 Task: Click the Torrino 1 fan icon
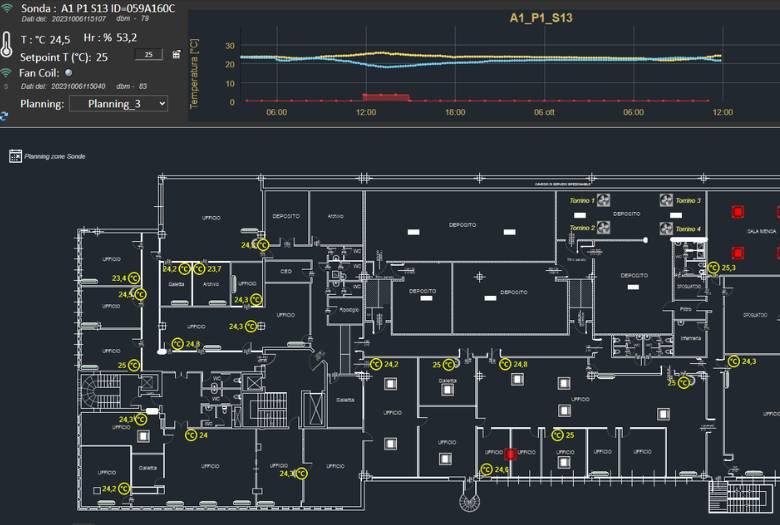click(603, 201)
